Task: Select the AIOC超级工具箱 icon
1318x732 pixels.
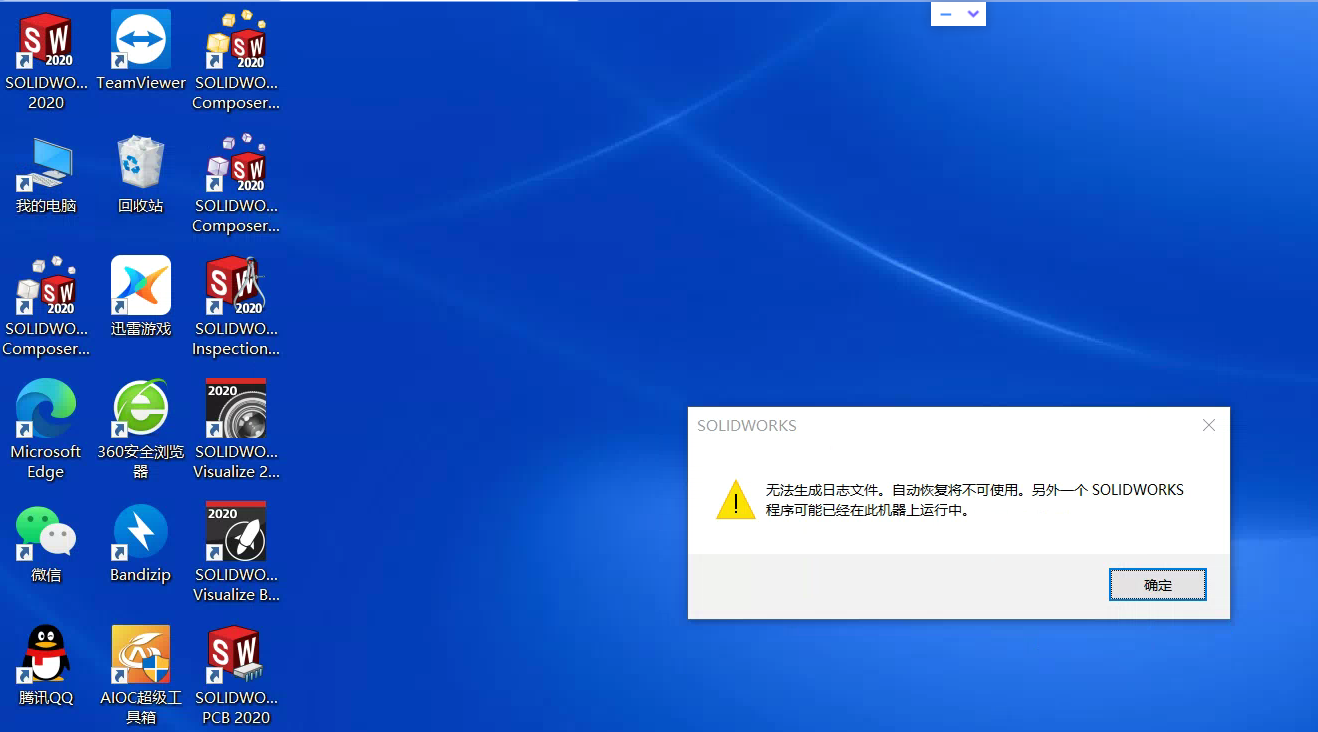Action: [141, 655]
